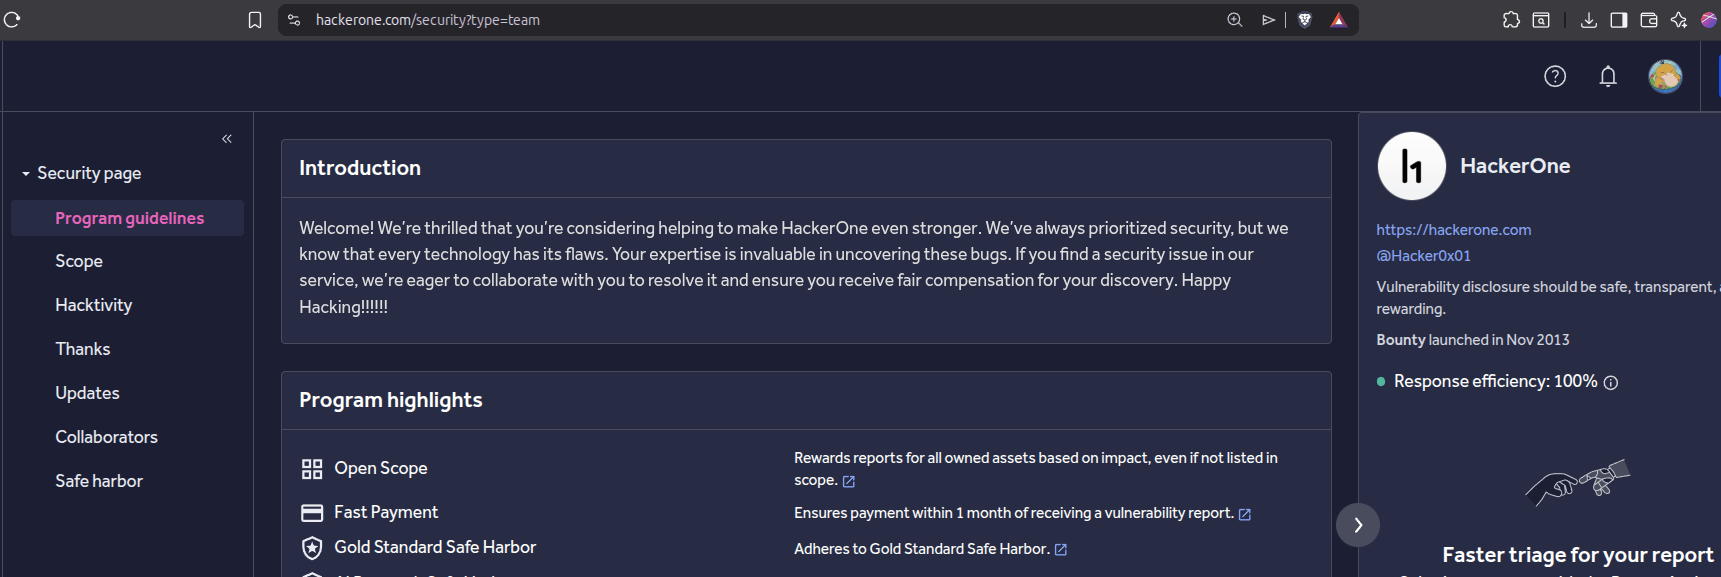Open Hacktivity in the sidebar
The height and width of the screenshot is (577, 1721).
click(93, 305)
